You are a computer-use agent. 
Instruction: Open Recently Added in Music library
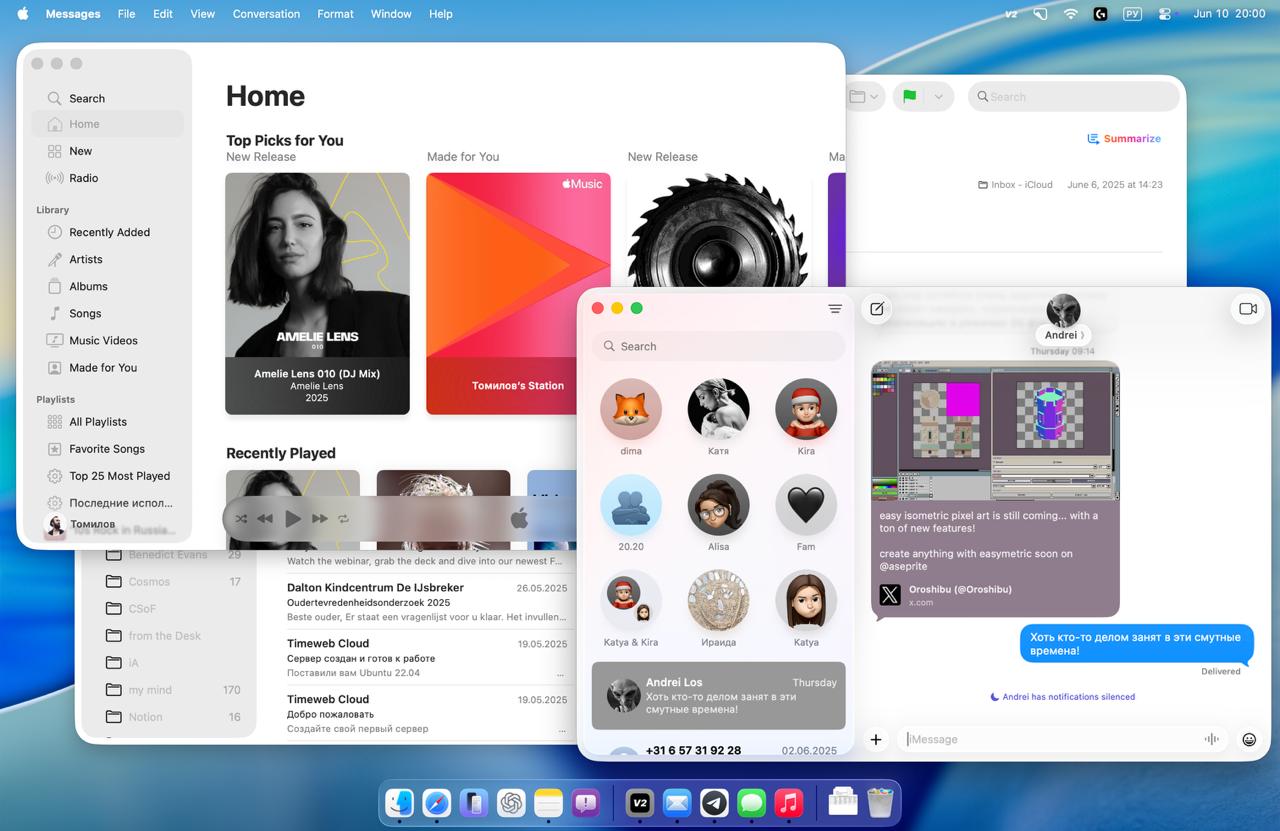[x=108, y=232]
